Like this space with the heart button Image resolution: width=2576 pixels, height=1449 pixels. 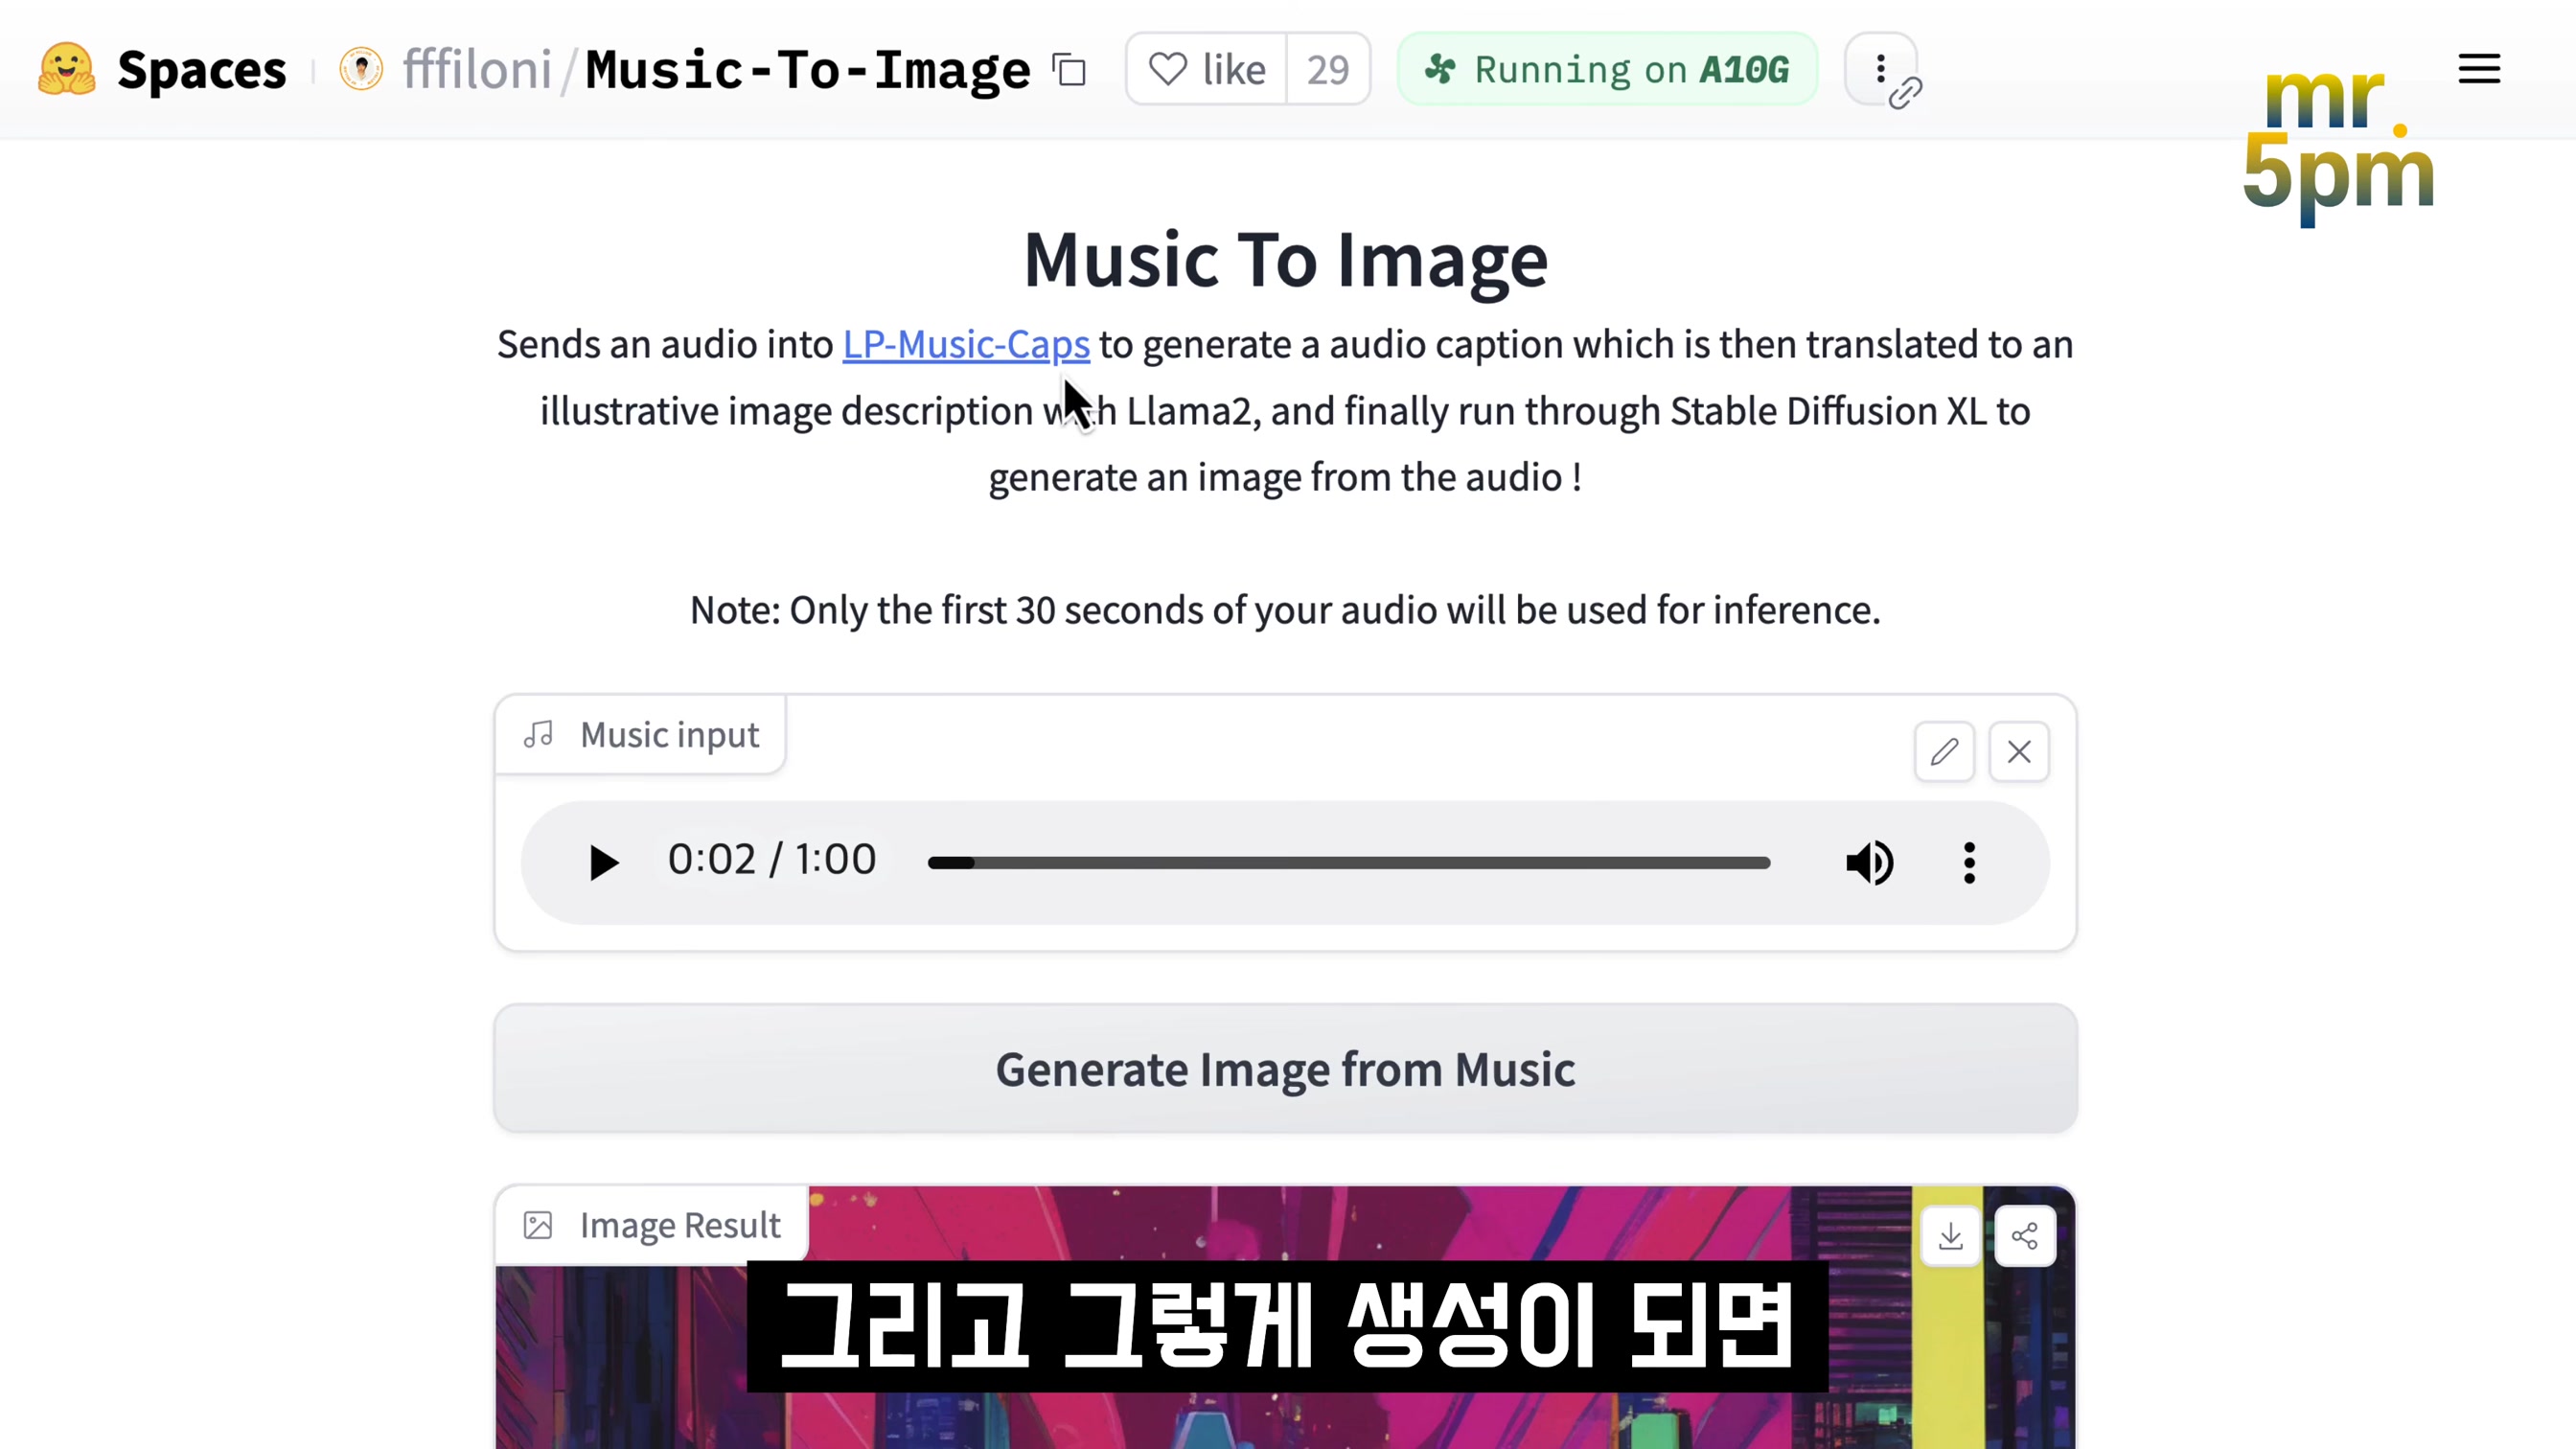coord(1207,69)
